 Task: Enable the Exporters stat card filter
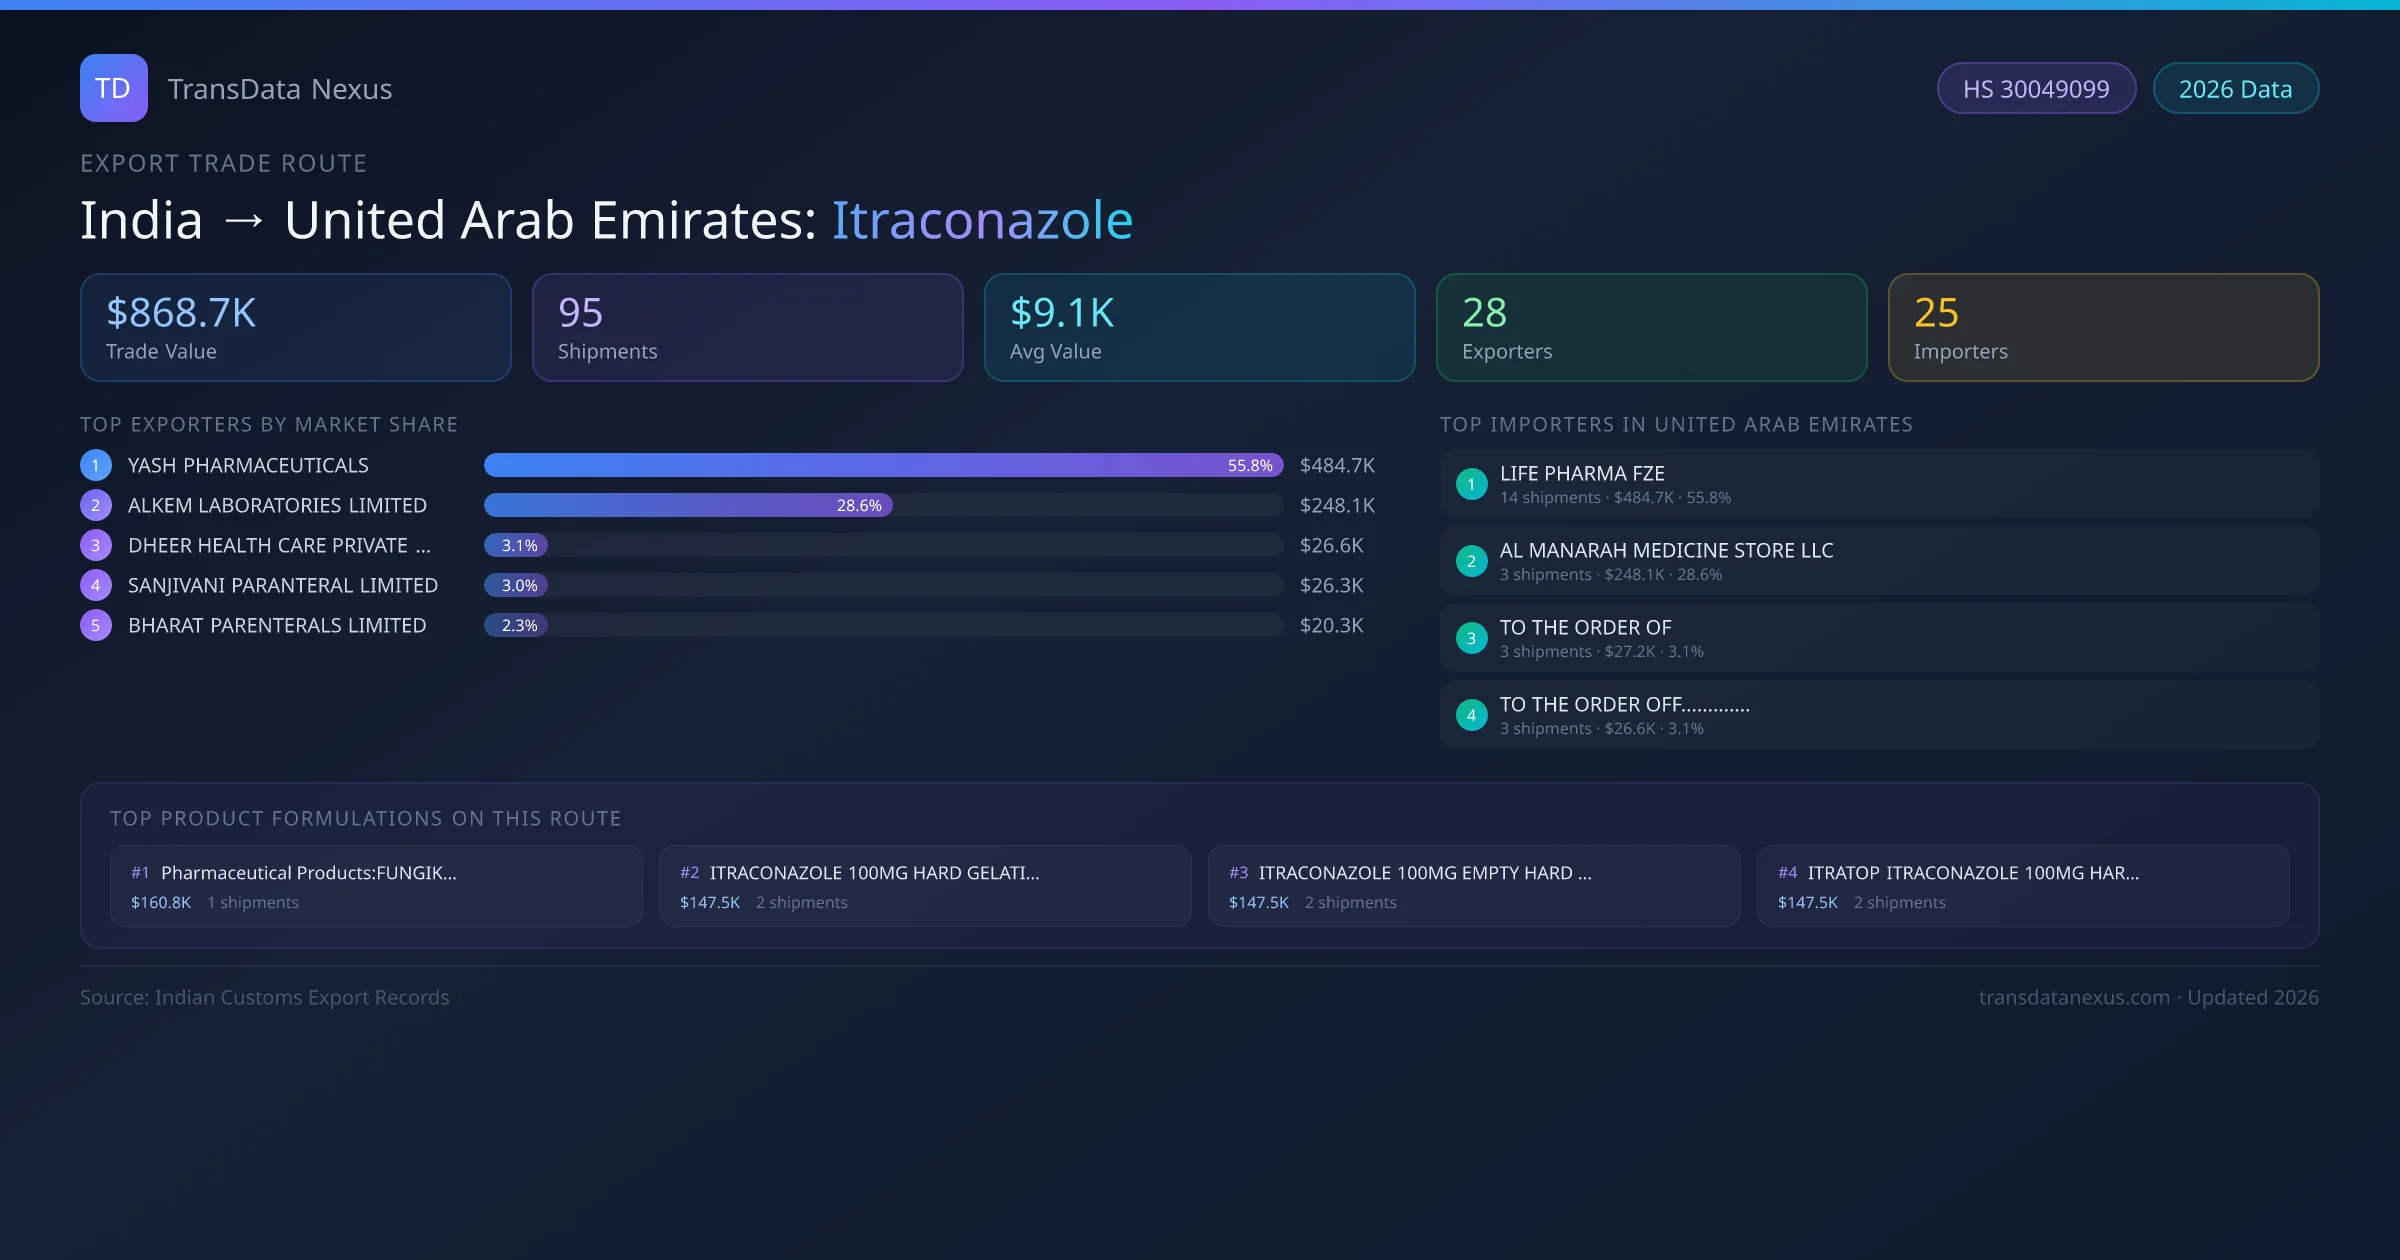pos(1651,327)
